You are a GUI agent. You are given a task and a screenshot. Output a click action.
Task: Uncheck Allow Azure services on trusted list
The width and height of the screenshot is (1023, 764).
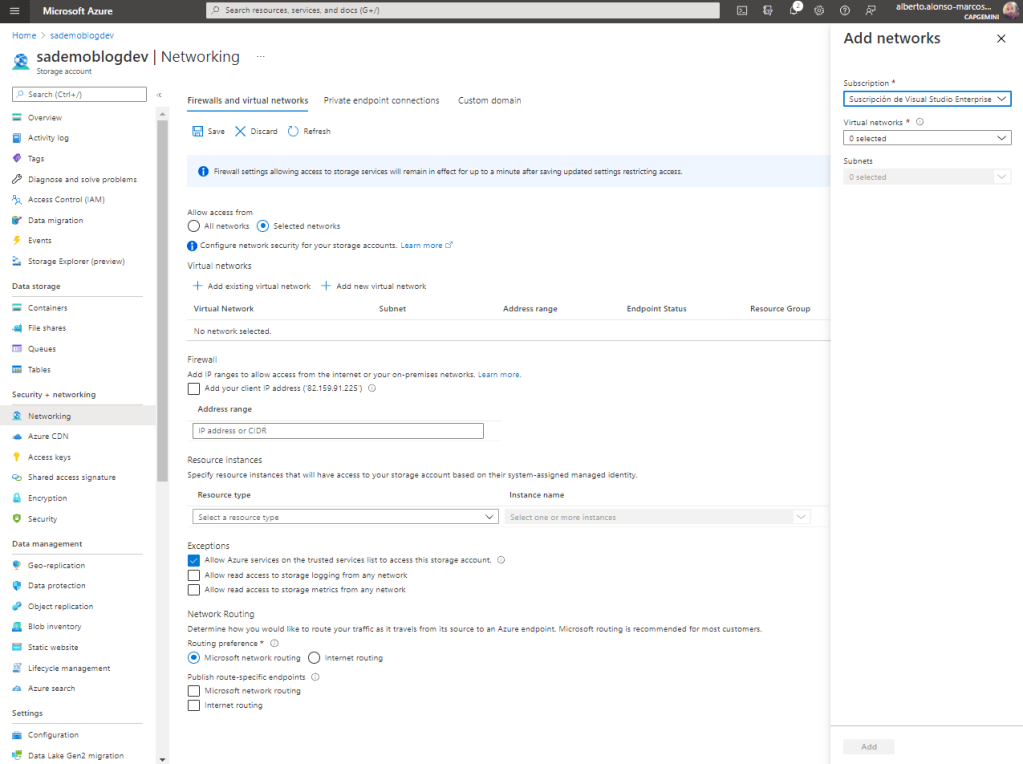click(194, 560)
